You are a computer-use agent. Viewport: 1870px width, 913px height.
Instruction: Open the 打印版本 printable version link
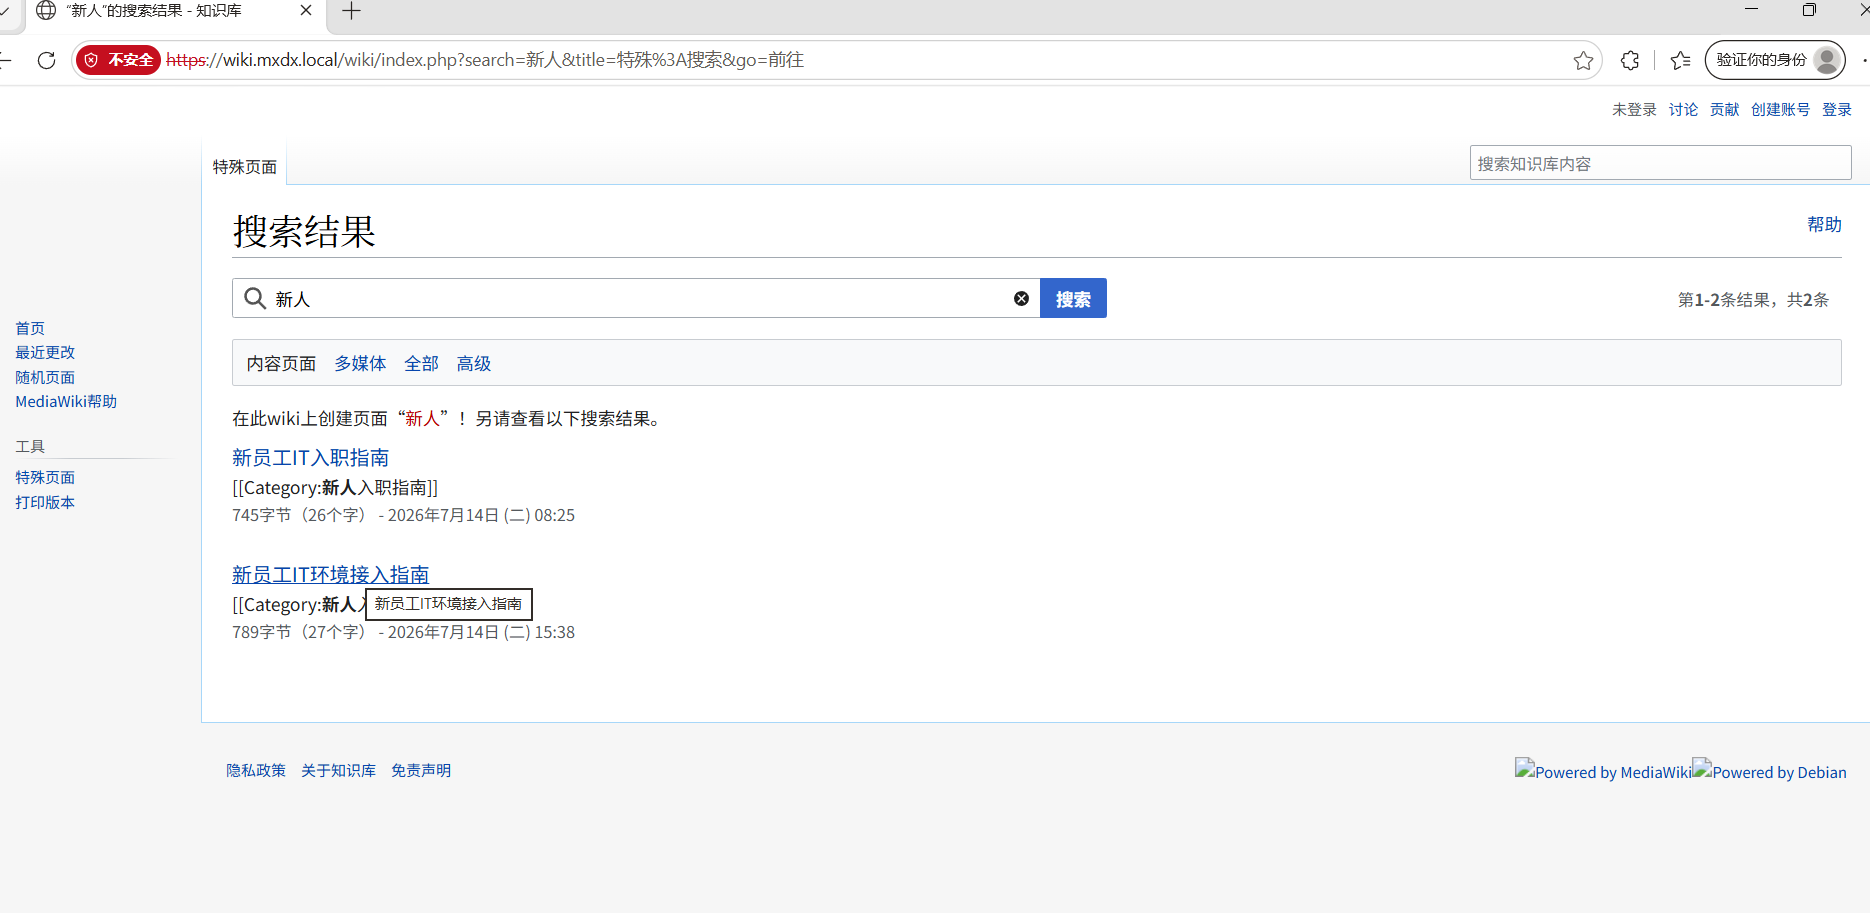tap(45, 502)
